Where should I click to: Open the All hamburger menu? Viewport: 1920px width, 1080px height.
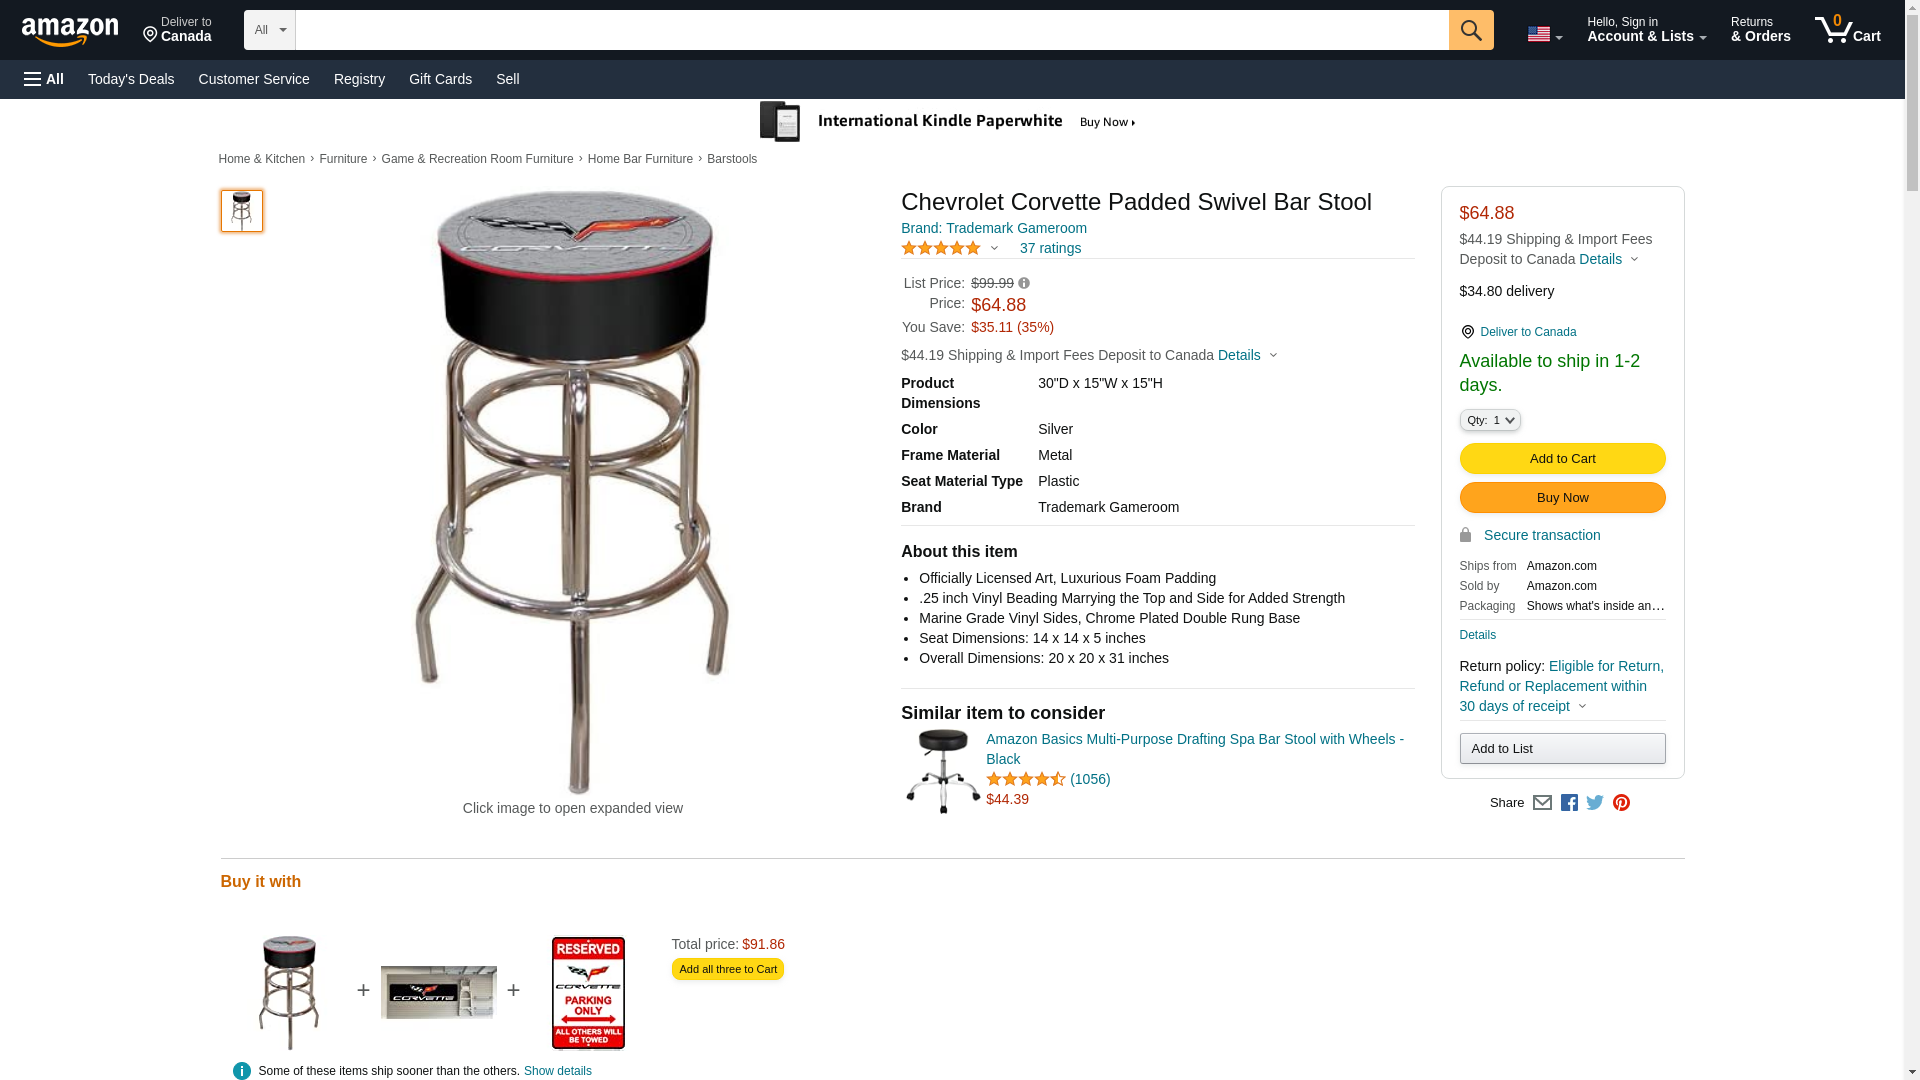44,79
